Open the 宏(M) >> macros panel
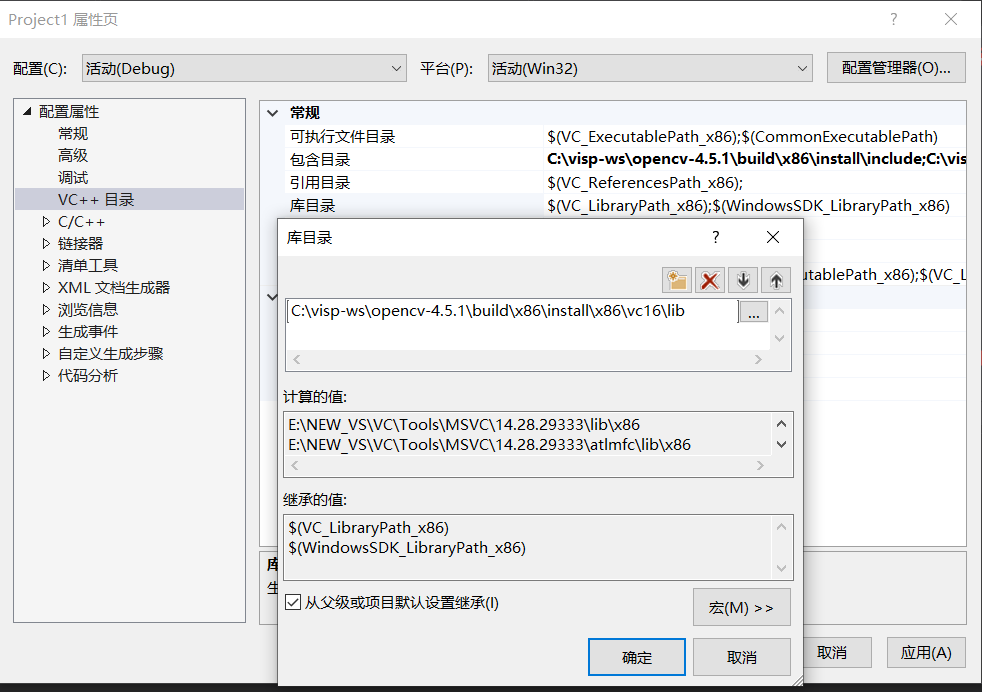Viewport: 982px width, 692px height. 742,607
